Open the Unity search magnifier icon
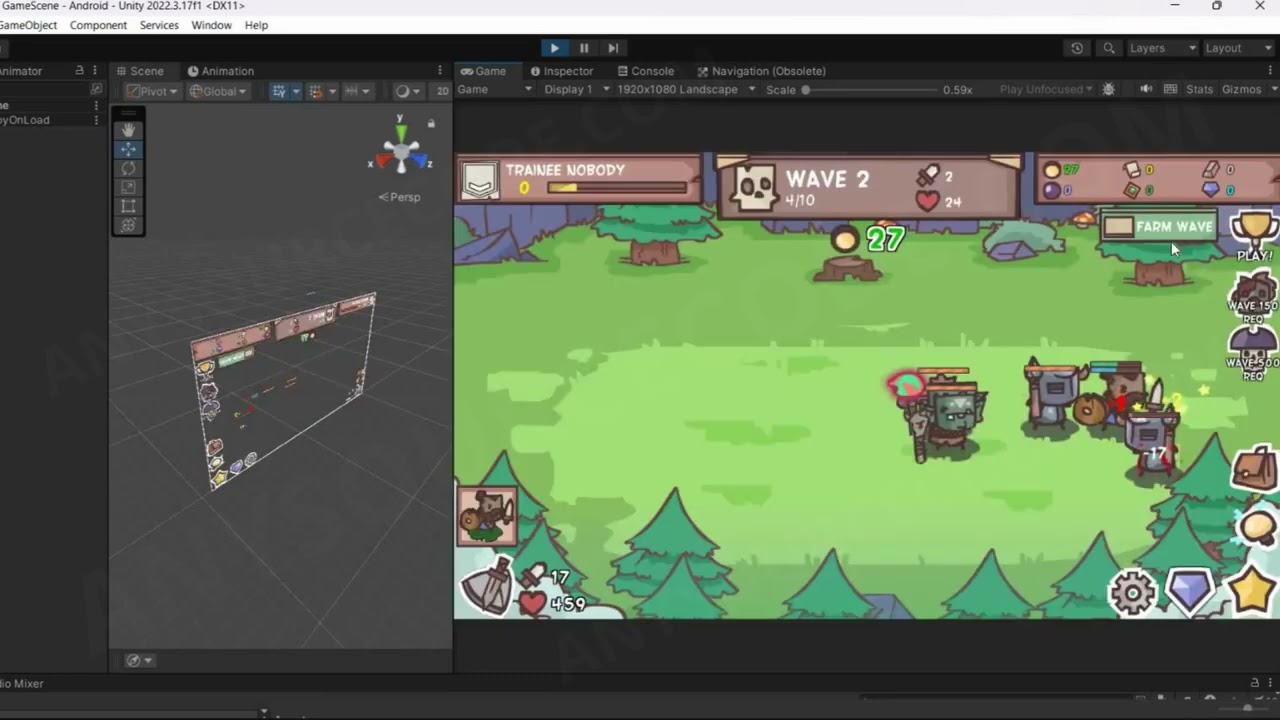 tap(1109, 48)
